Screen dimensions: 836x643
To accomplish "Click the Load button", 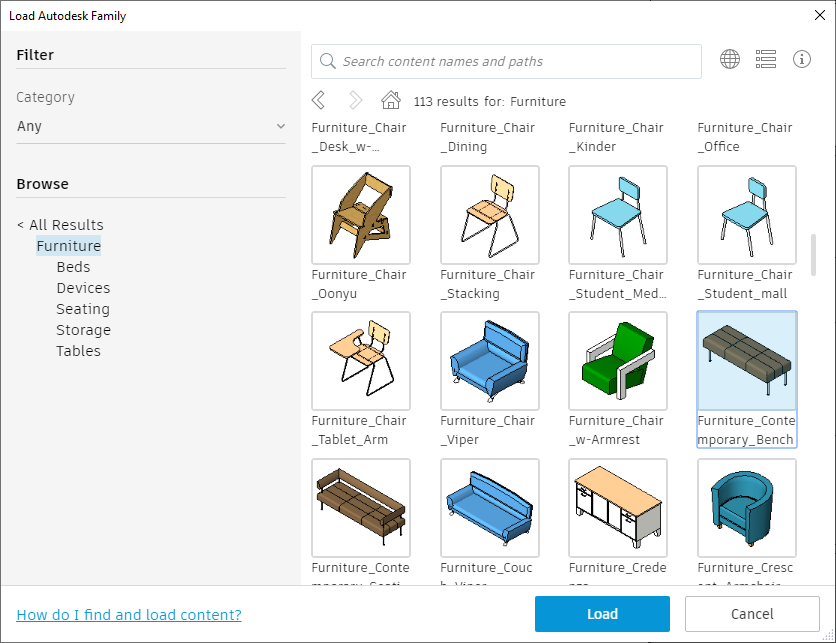I will tap(602, 614).
